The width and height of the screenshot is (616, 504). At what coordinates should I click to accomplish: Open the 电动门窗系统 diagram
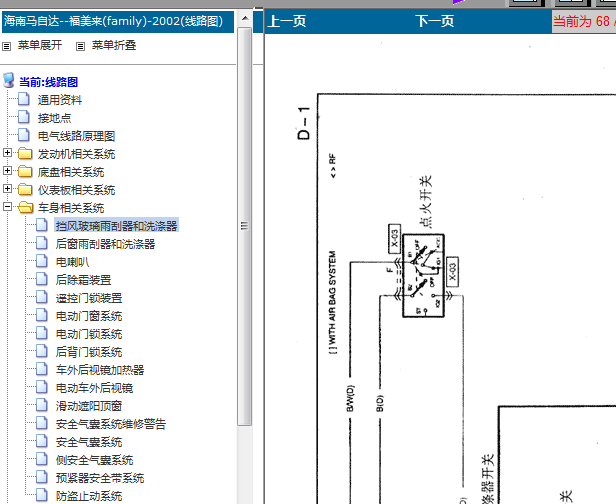[x=89, y=316]
